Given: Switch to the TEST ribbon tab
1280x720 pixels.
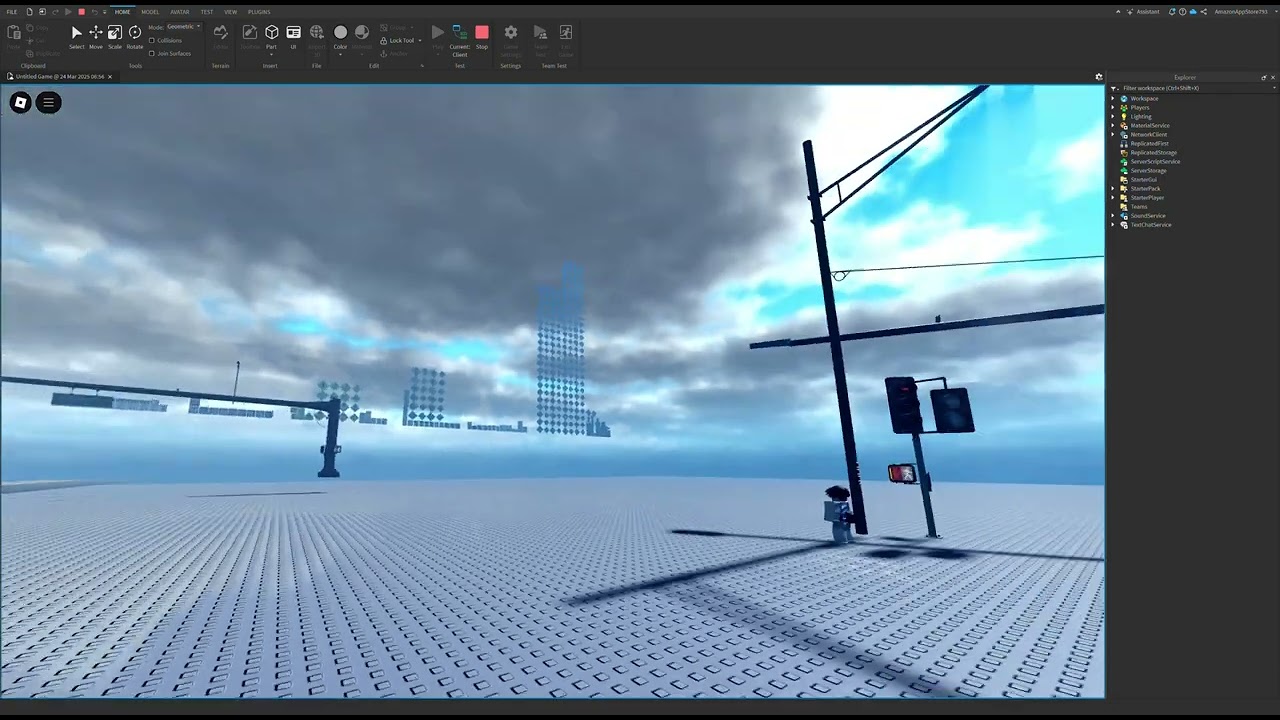Looking at the screenshot, I should pos(207,12).
